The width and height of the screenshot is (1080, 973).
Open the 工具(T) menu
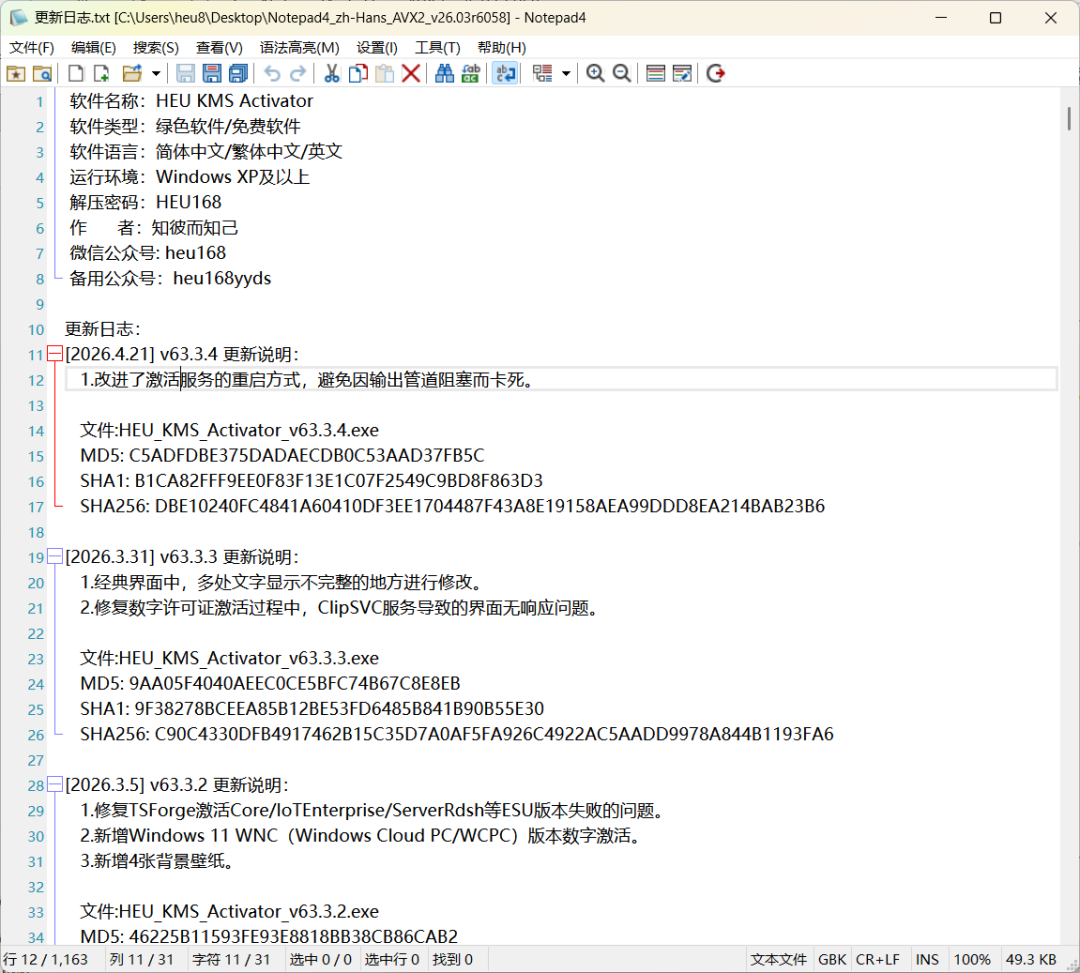tap(437, 48)
